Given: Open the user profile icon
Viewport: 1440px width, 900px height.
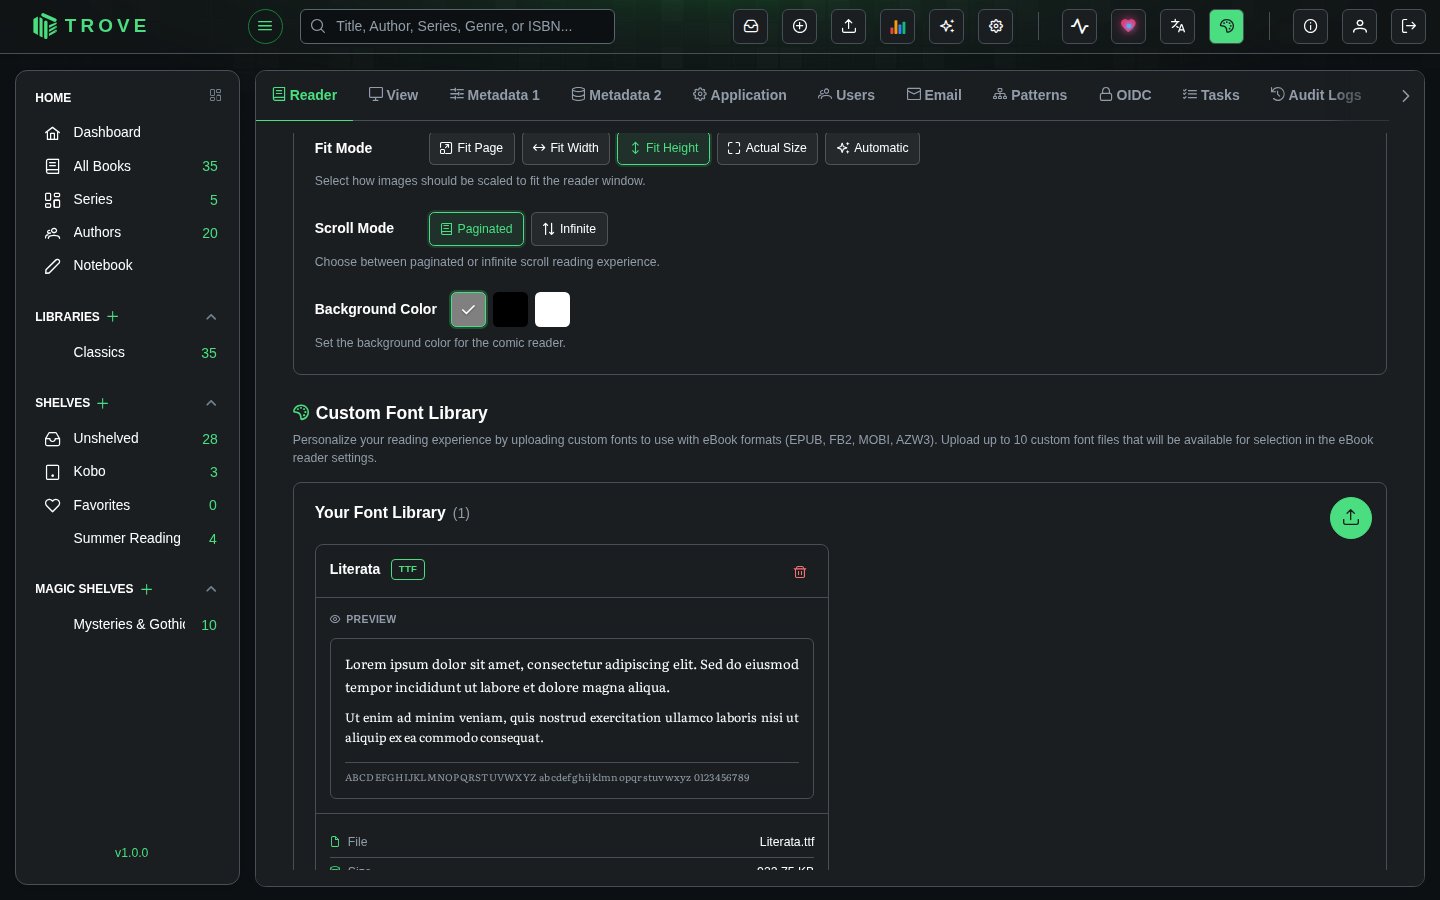Looking at the screenshot, I should click(1360, 26).
